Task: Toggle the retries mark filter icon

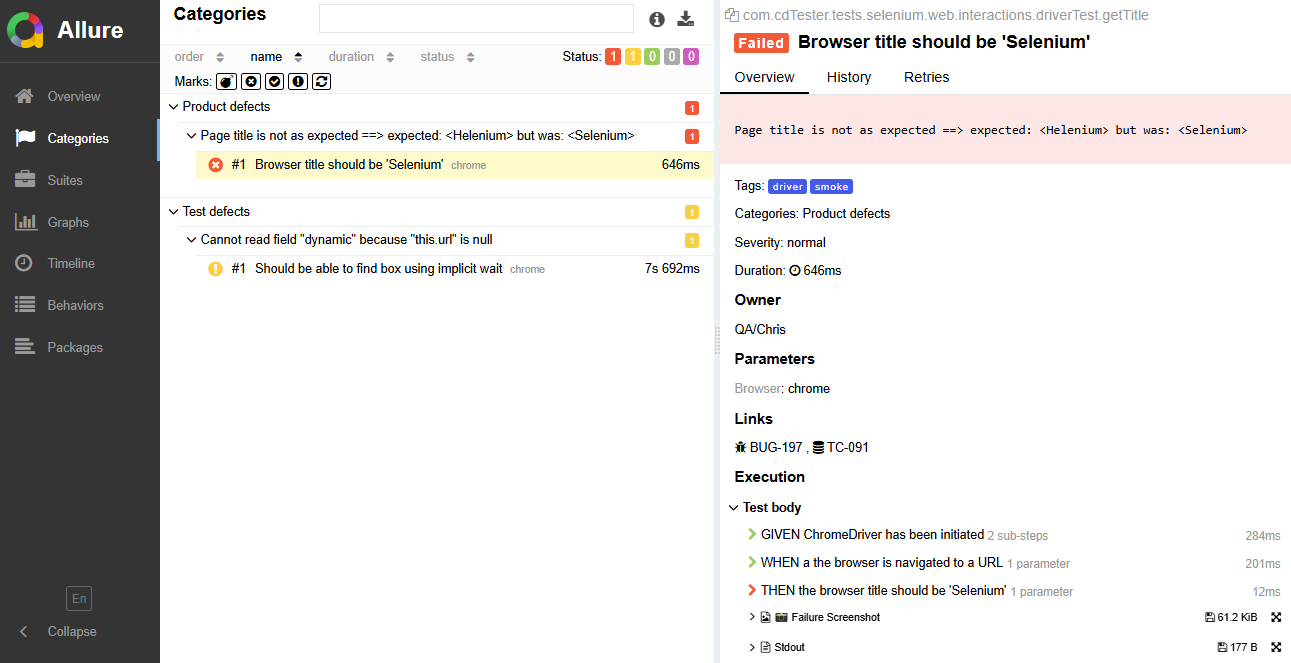Action: (321, 81)
